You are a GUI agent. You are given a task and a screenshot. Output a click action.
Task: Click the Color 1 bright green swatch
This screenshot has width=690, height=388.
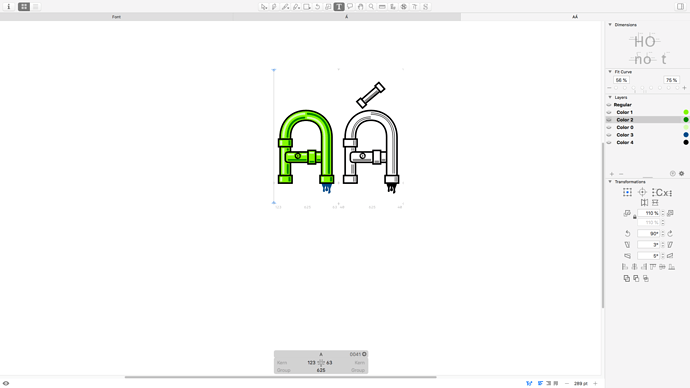(686, 112)
